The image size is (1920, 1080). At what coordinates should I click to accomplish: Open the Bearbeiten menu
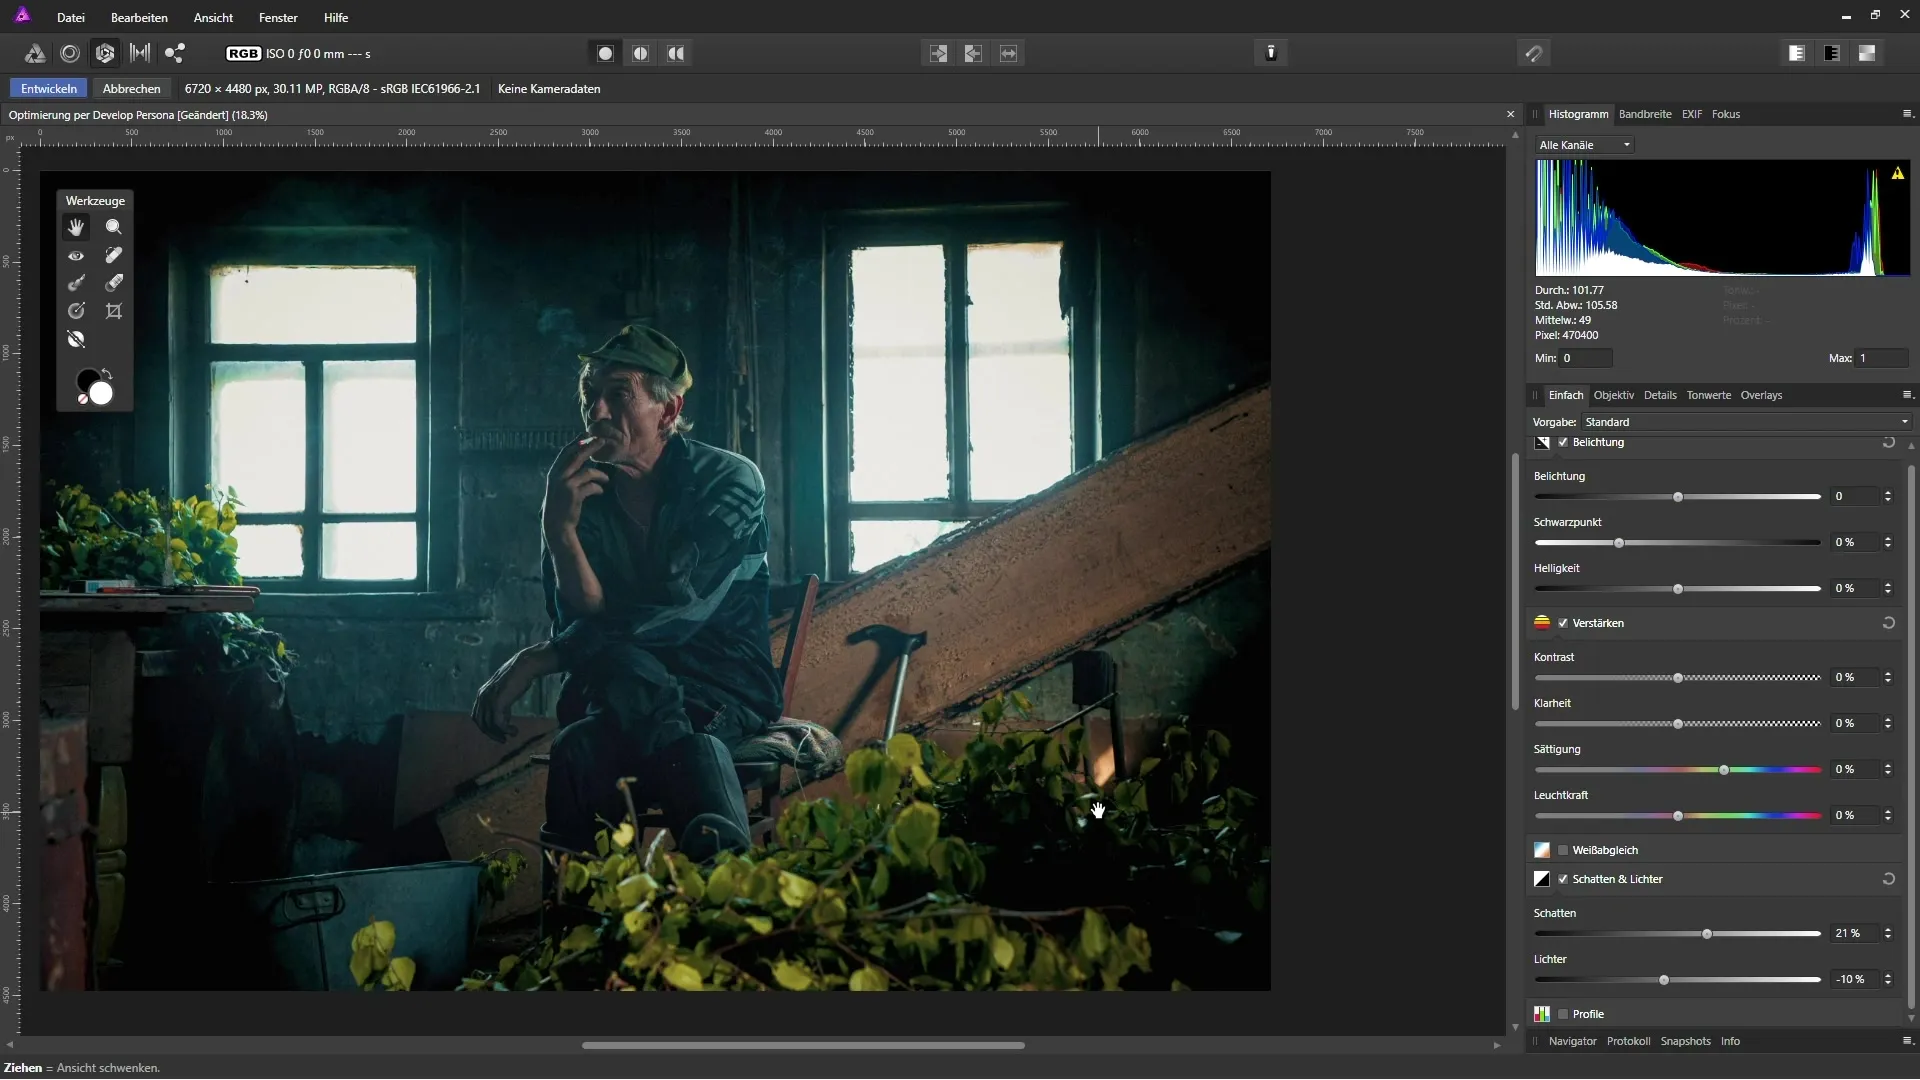(139, 18)
